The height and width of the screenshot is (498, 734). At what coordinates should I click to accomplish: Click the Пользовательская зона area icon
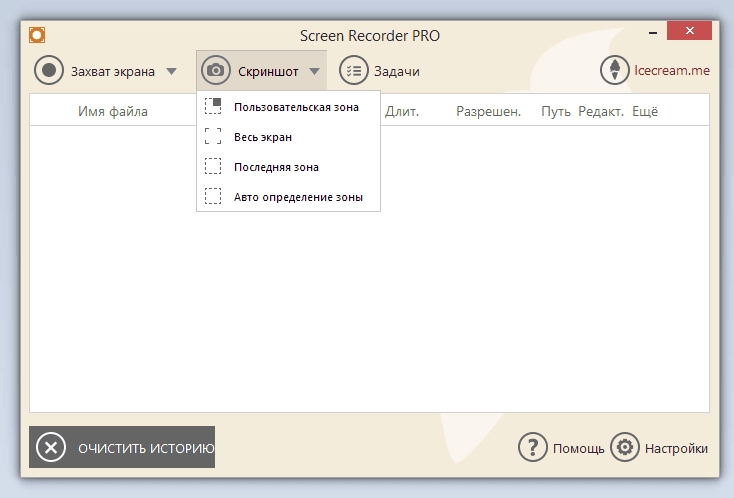(x=213, y=106)
